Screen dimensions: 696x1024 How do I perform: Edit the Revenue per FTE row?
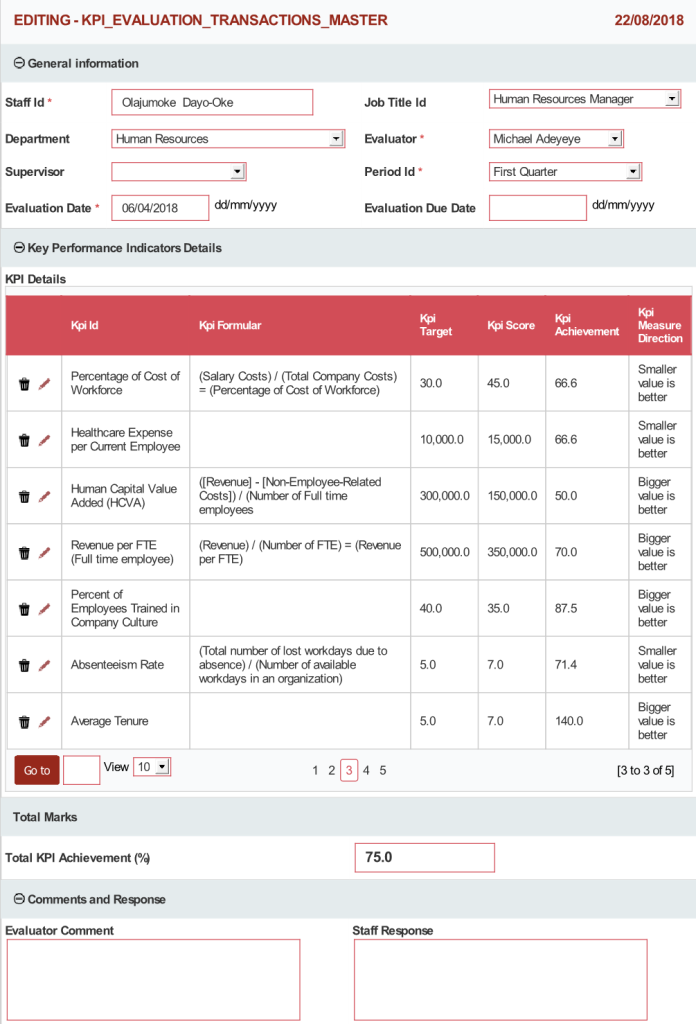click(x=44, y=553)
